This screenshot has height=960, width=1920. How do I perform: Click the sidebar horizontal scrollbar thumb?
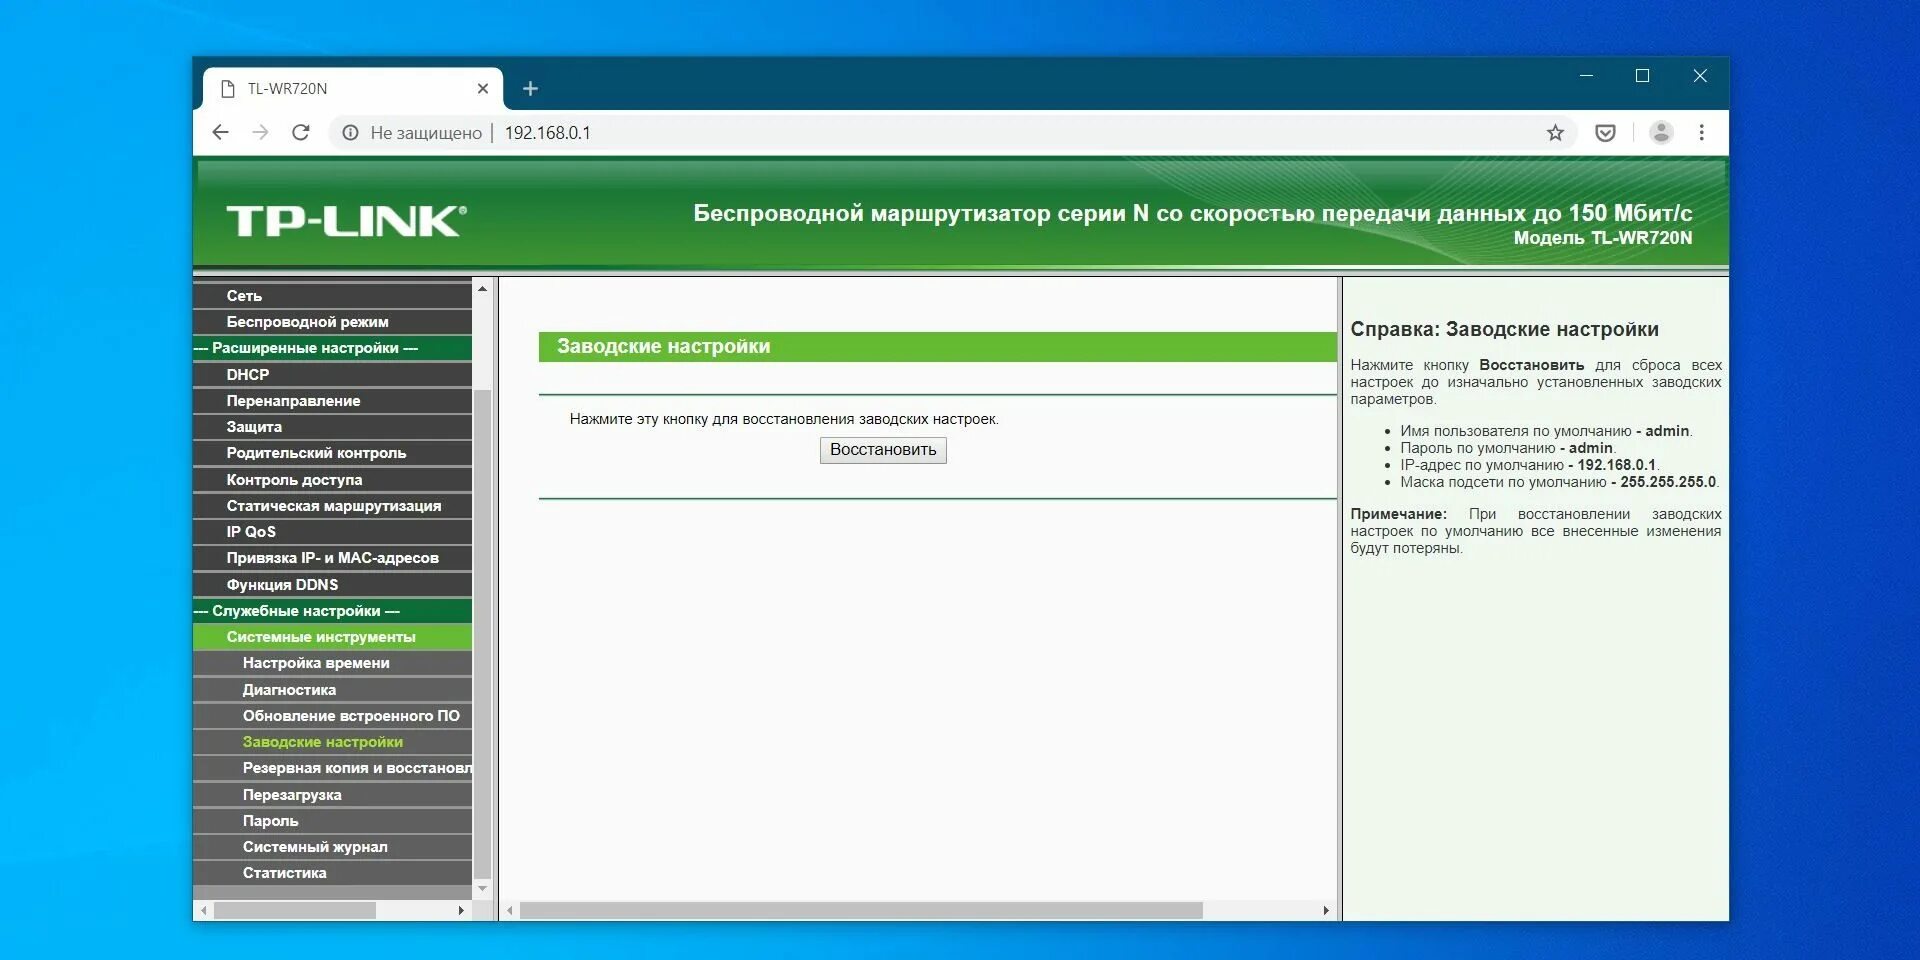tap(295, 911)
